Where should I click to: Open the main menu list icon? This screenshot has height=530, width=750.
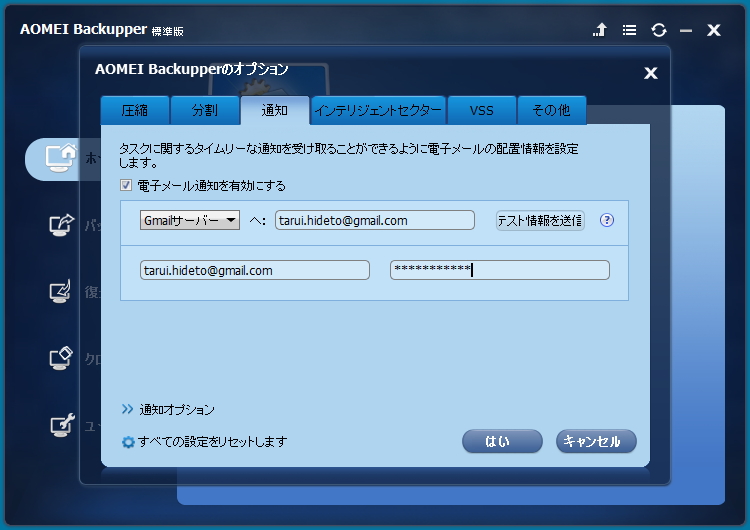(629, 30)
